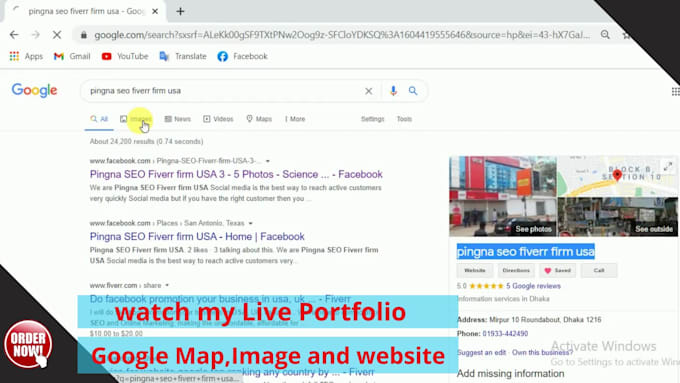Open search Tools
This screenshot has height=383, width=680.
coord(404,119)
